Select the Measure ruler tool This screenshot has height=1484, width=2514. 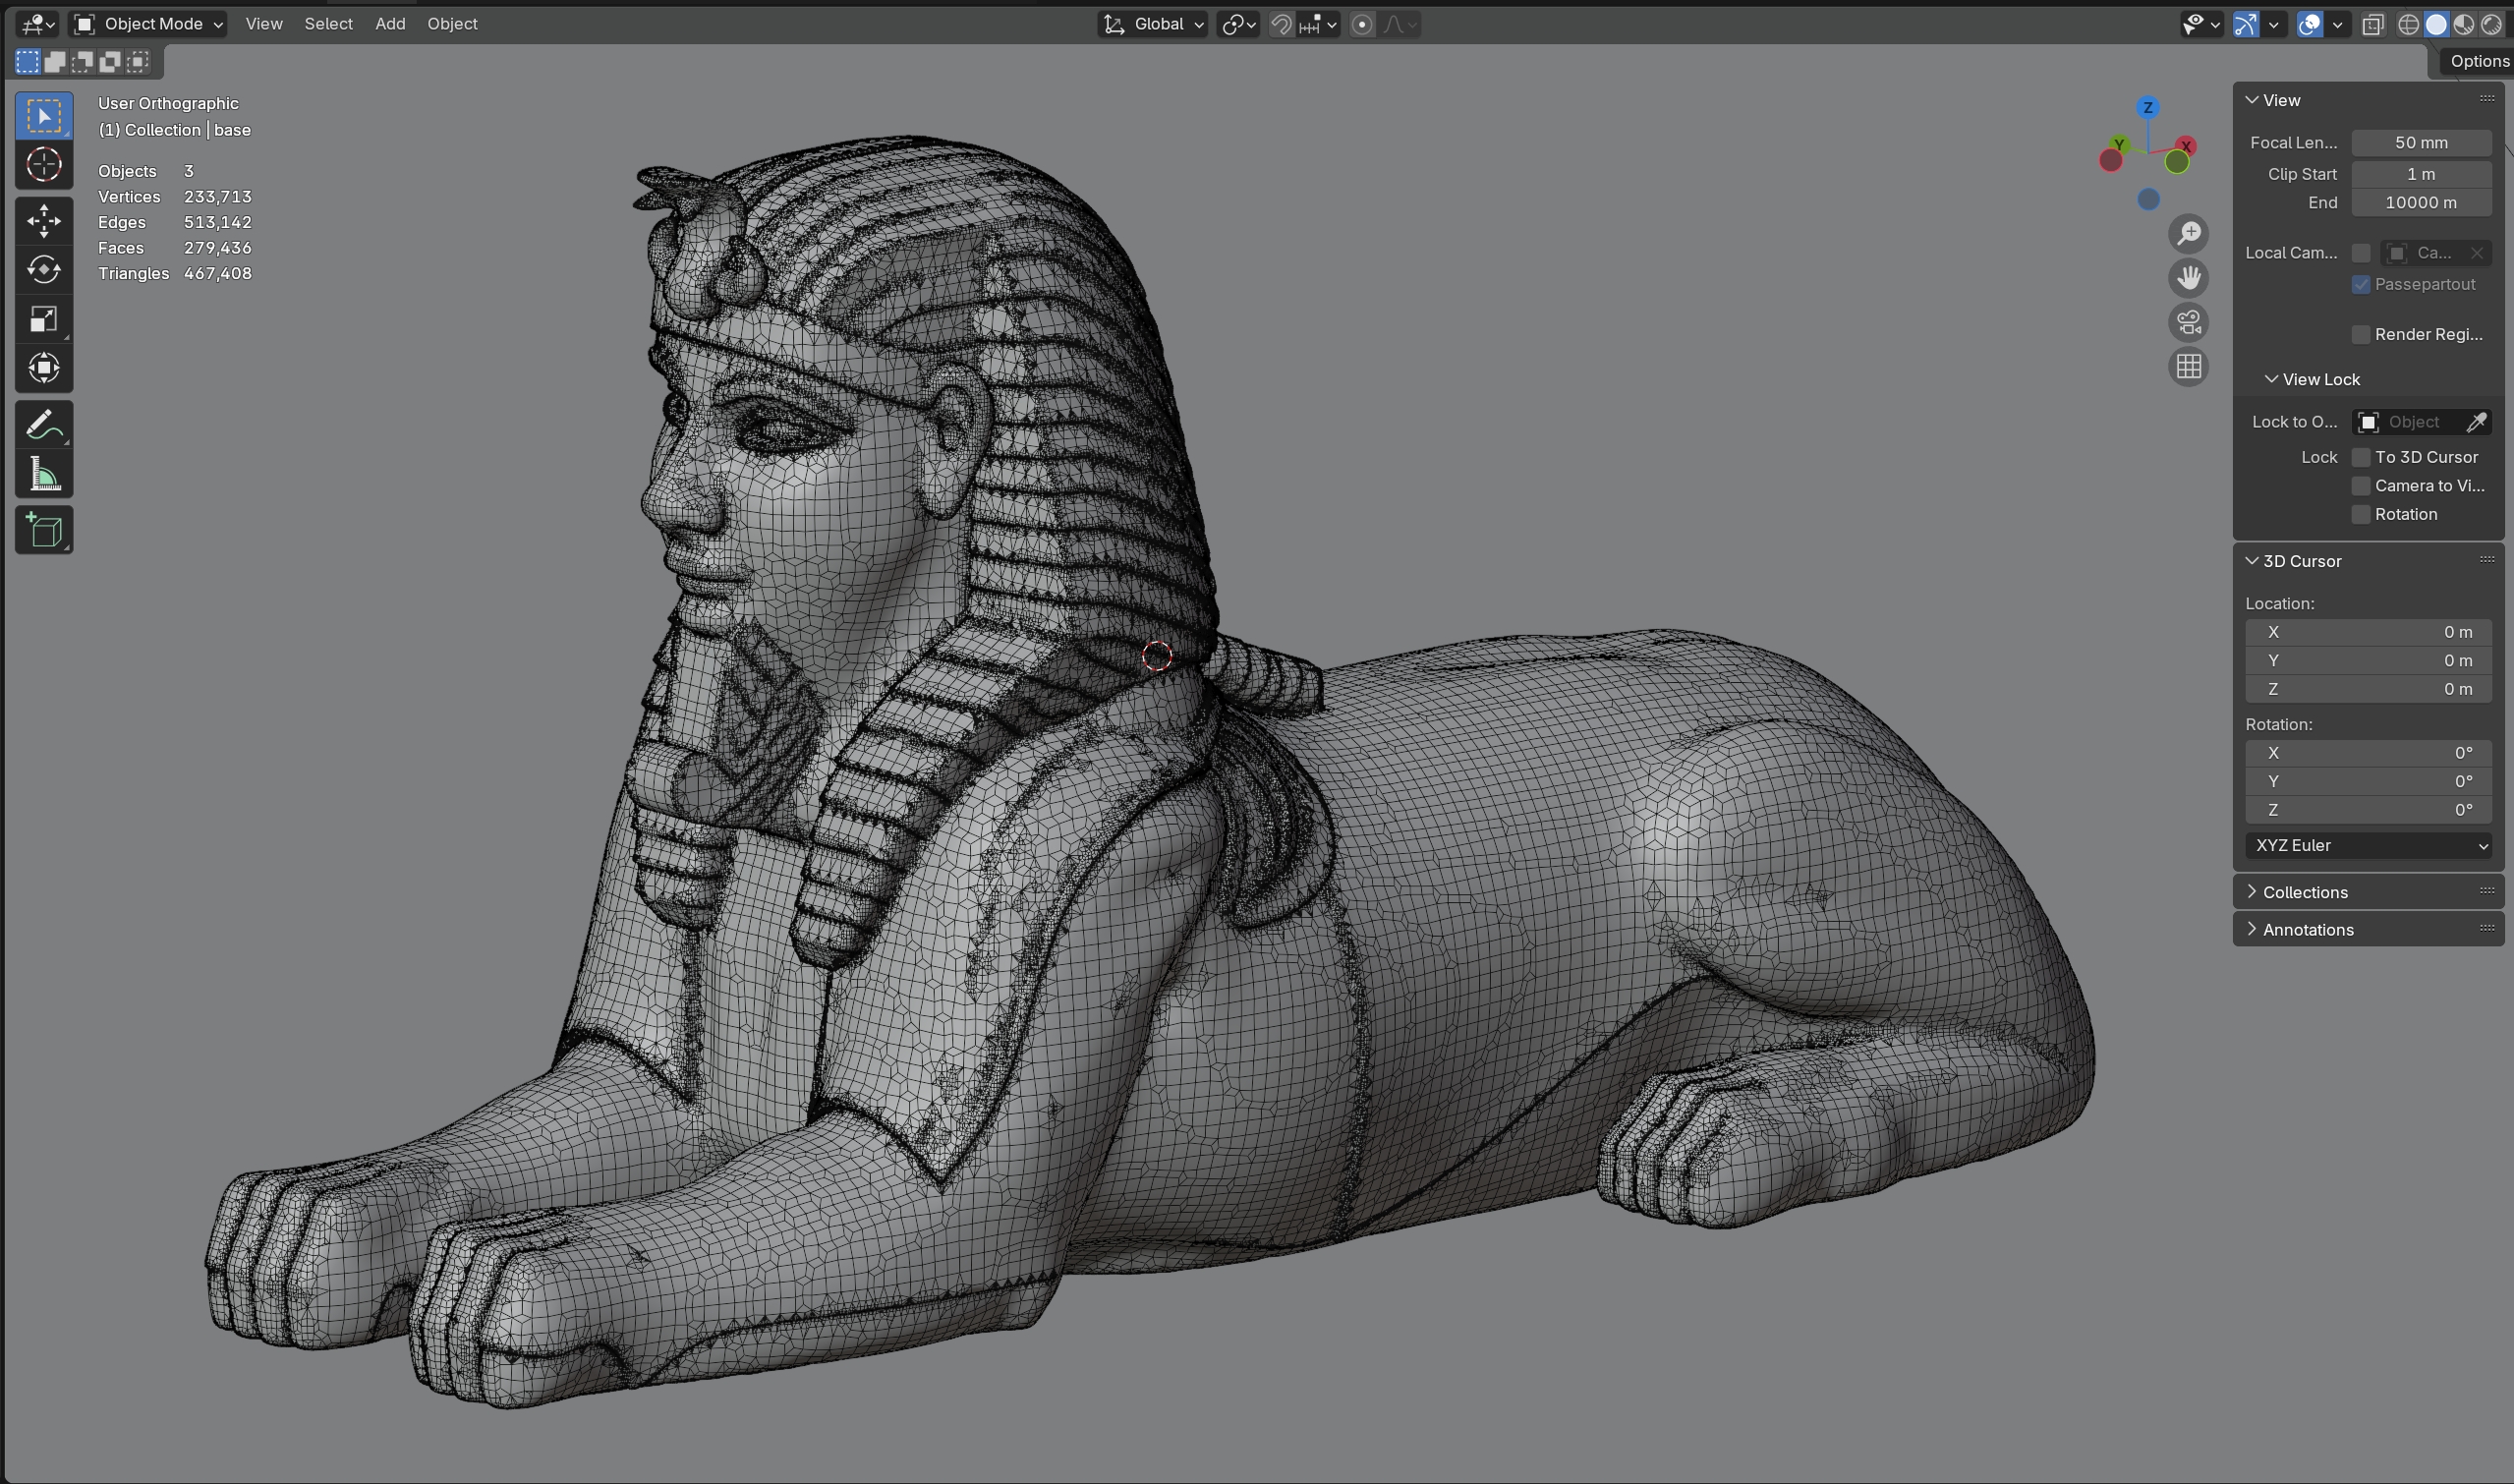click(44, 474)
